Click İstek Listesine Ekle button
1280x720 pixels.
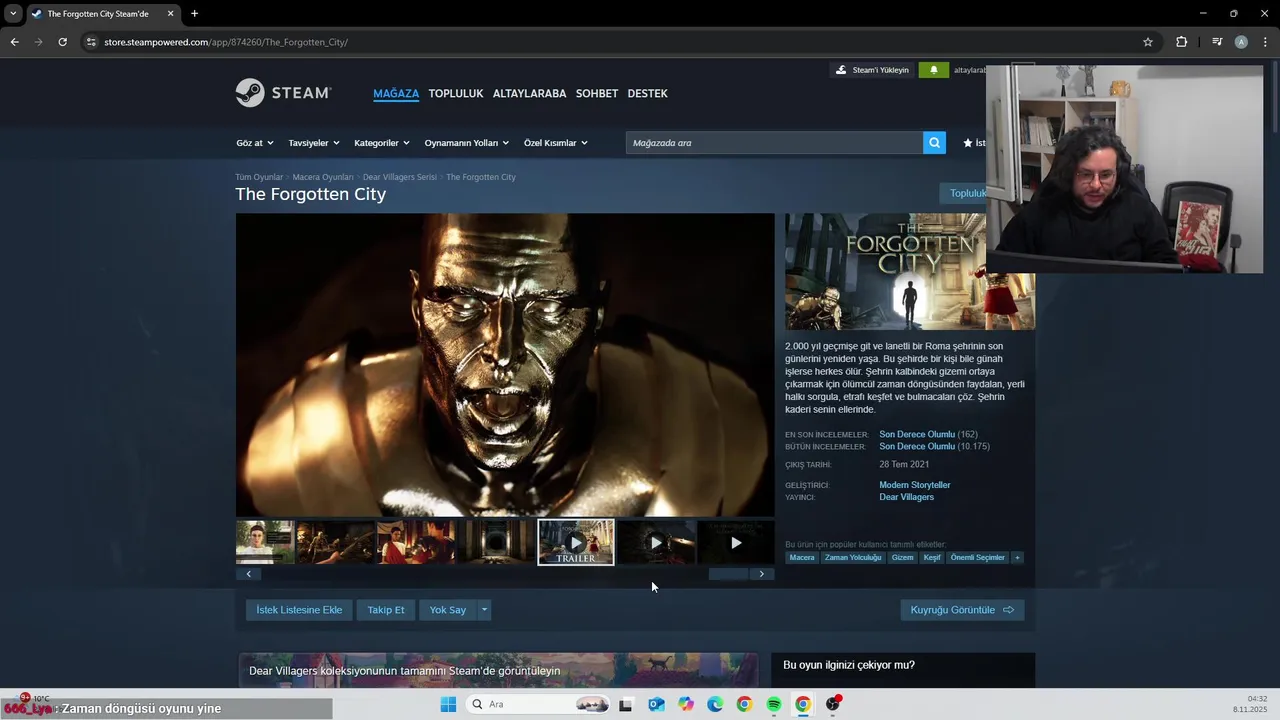click(x=299, y=610)
